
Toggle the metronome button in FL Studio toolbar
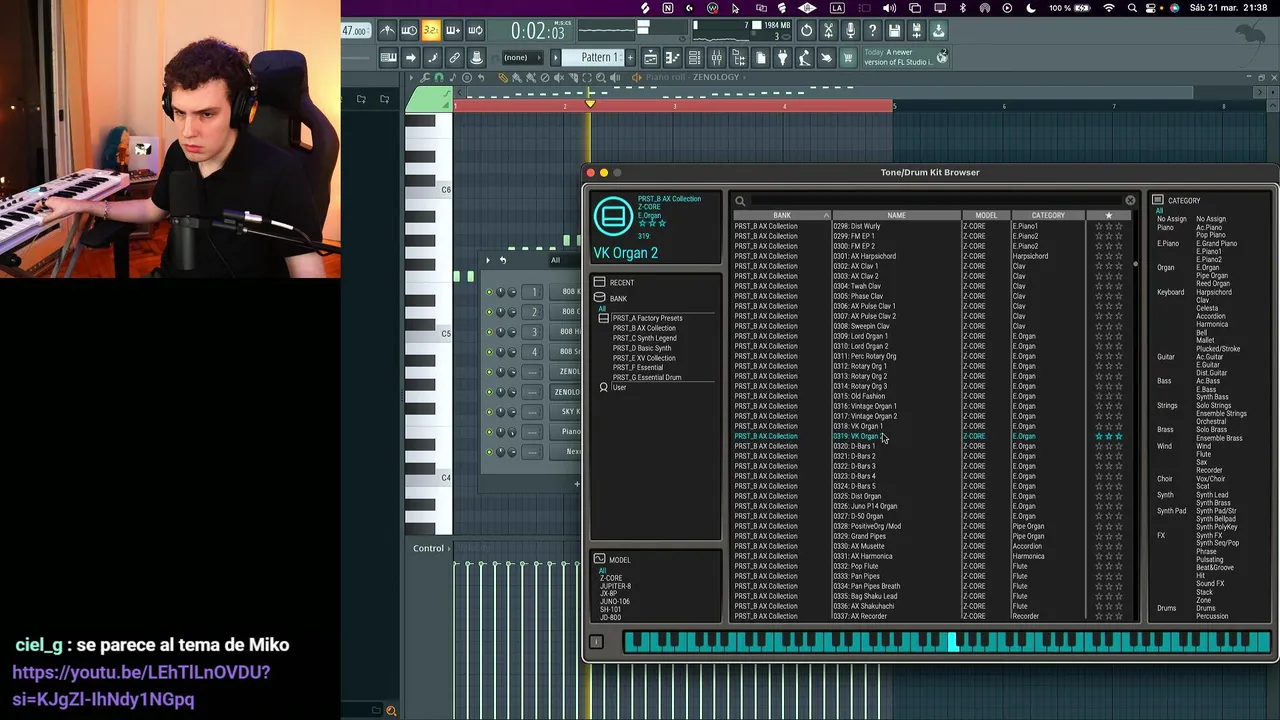click(387, 31)
